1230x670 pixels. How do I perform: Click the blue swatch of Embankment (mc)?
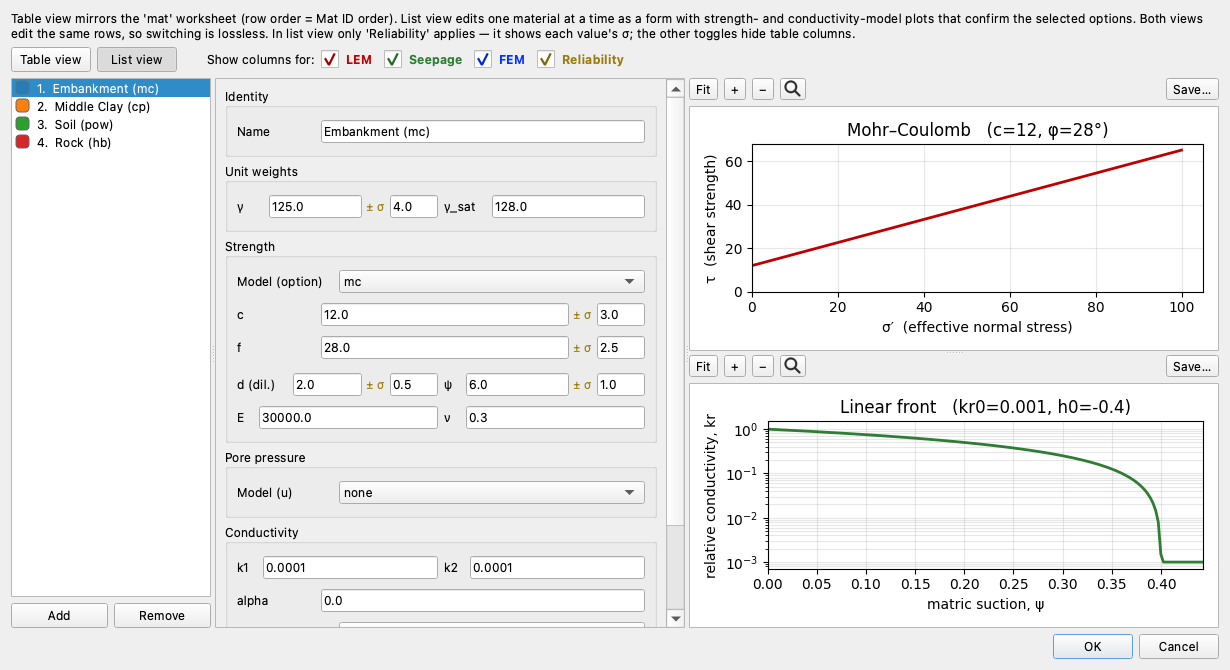tap(22, 88)
